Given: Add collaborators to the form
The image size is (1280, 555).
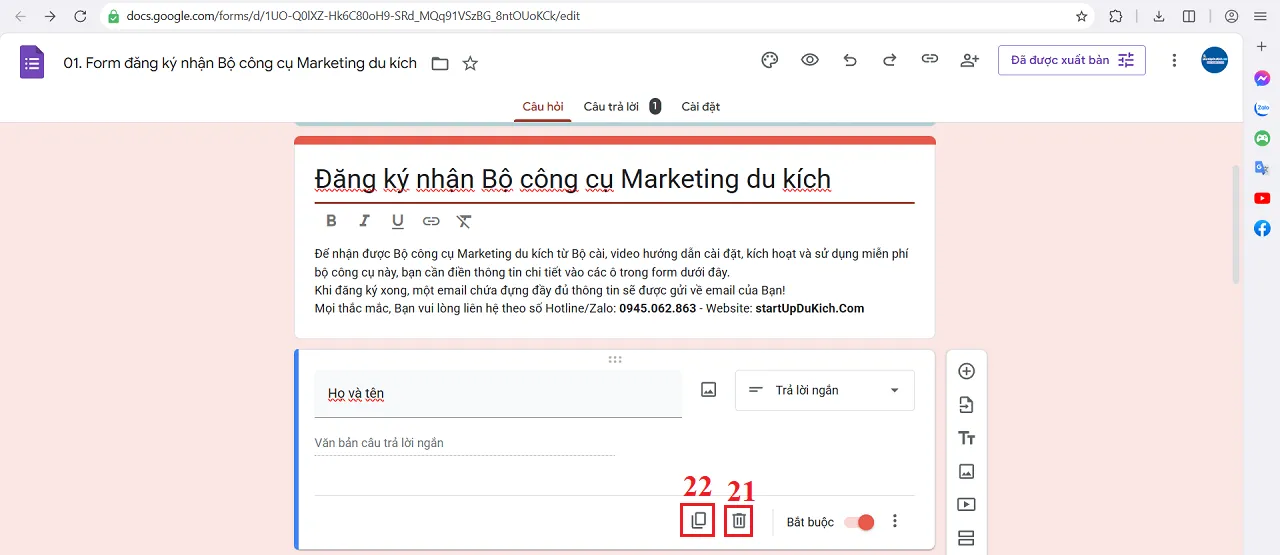Looking at the screenshot, I should (970, 60).
